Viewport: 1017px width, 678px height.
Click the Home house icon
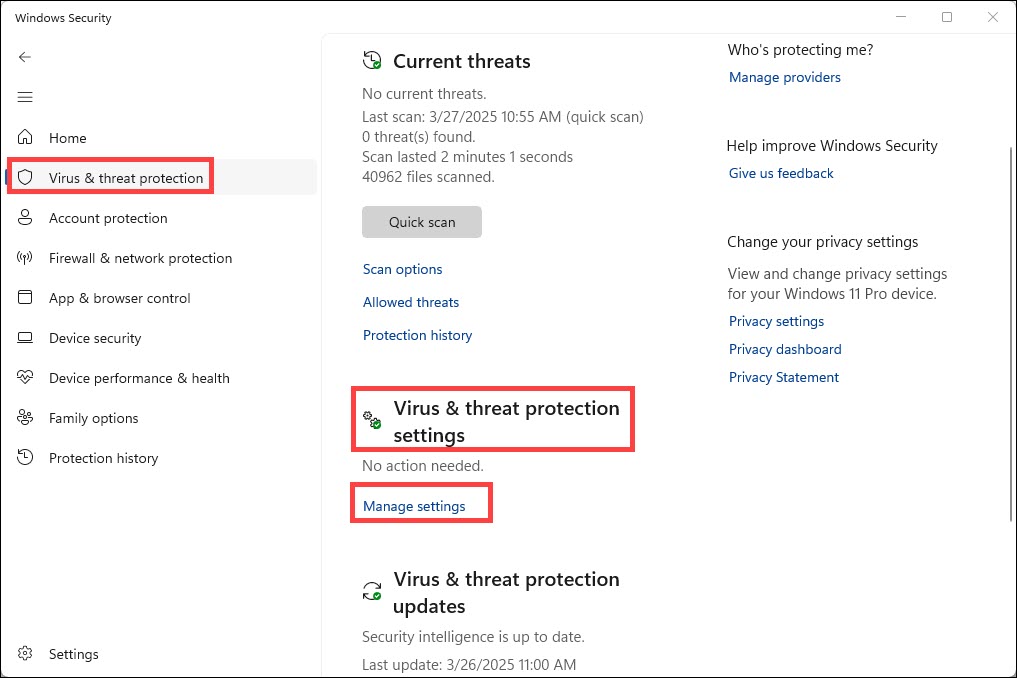pyautogui.click(x=26, y=138)
